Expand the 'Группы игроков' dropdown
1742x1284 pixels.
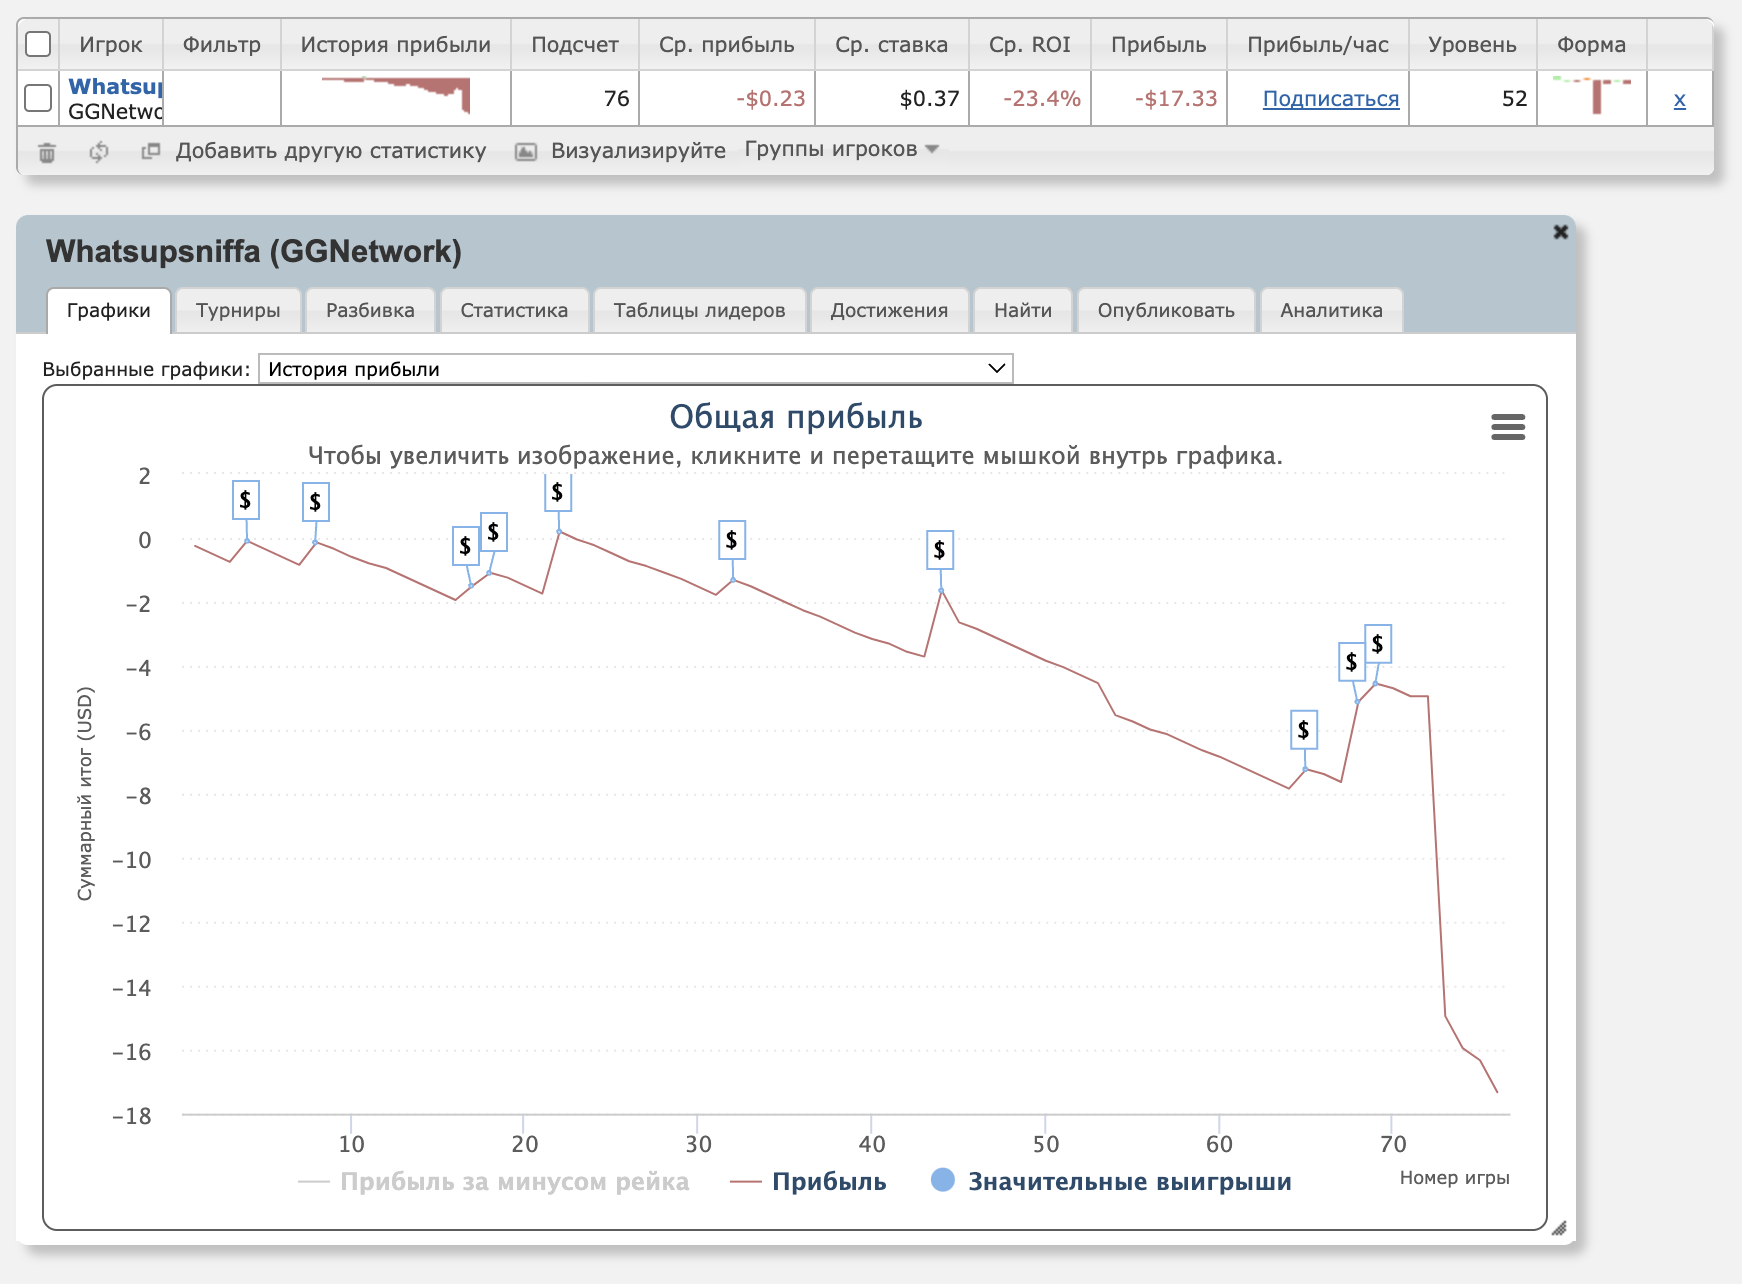coord(841,149)
